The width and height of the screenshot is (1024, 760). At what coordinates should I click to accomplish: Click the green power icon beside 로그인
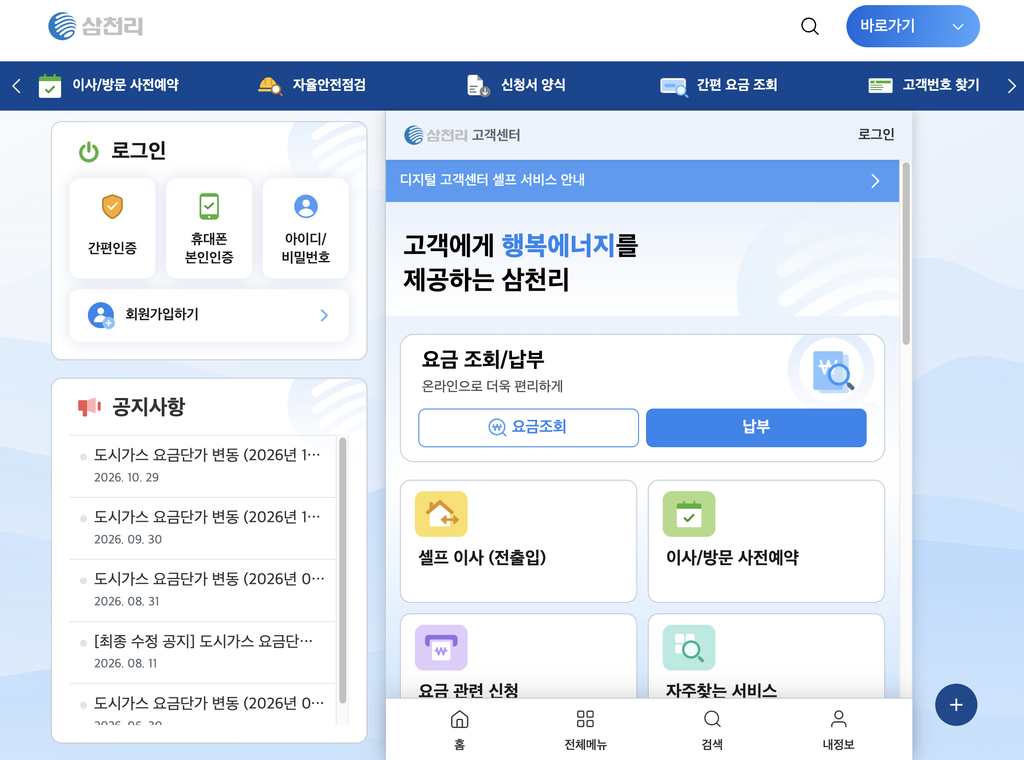(89, 151)
